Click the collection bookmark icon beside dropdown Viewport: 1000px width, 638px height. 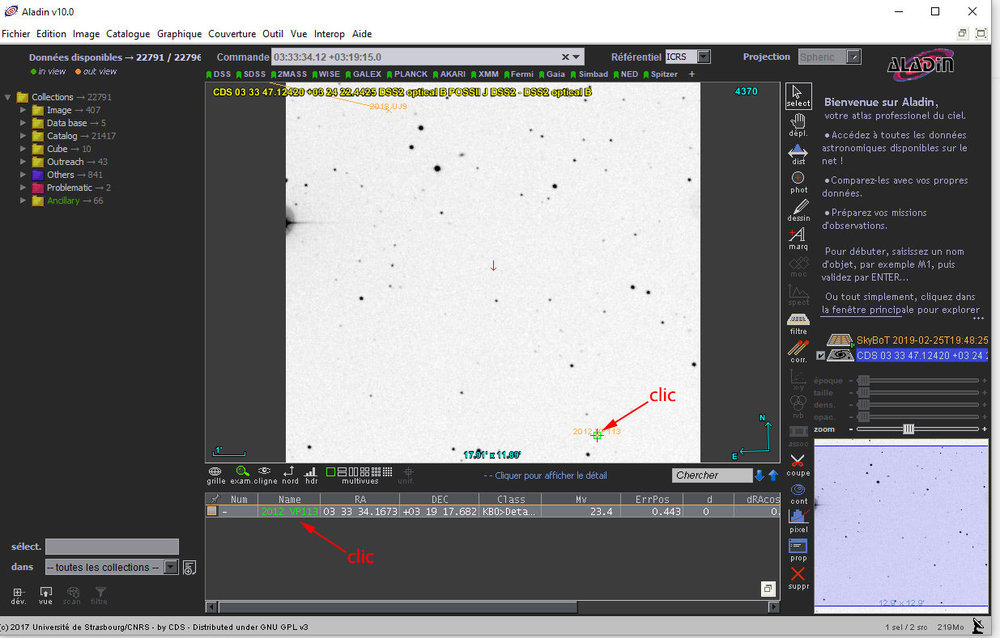point(189,568)
